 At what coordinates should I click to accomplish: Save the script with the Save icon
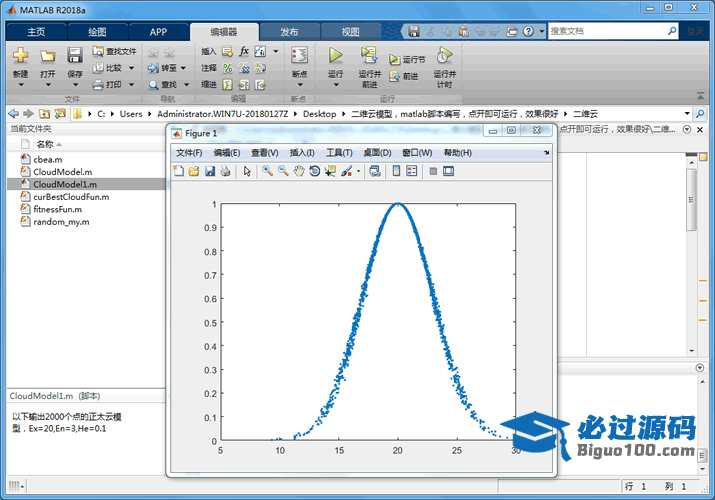point(75,56)
